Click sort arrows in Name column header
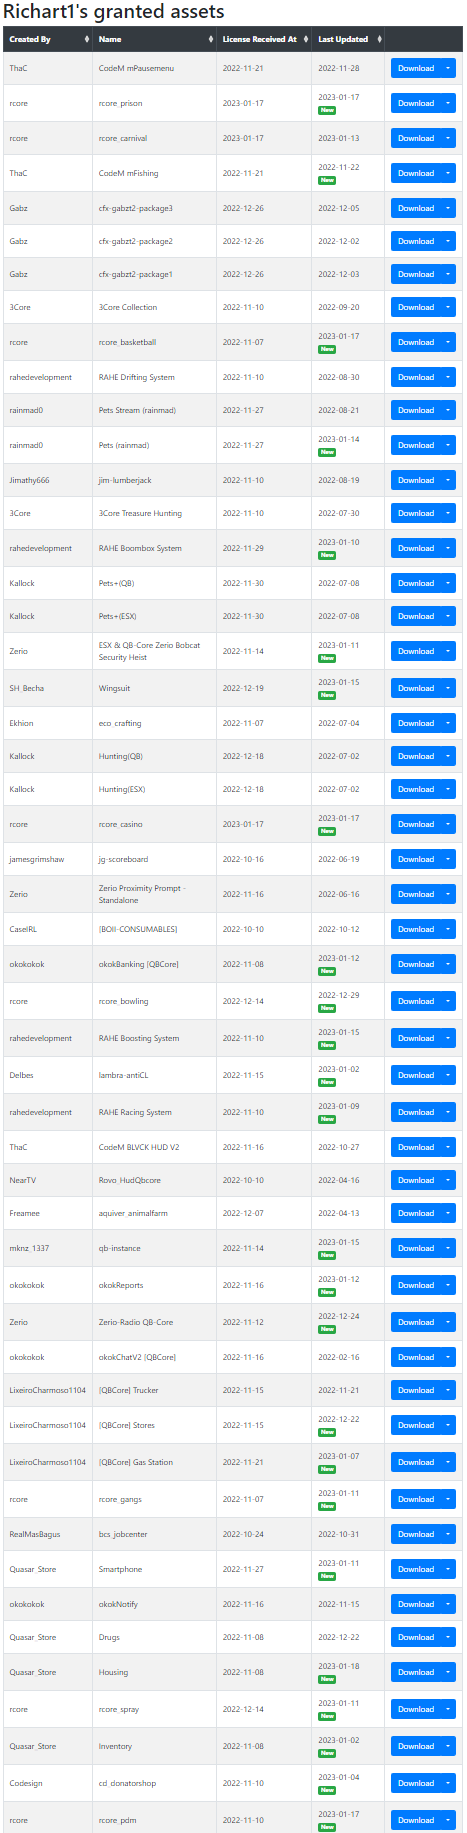The image size is (467, 1833). [211, 39]
